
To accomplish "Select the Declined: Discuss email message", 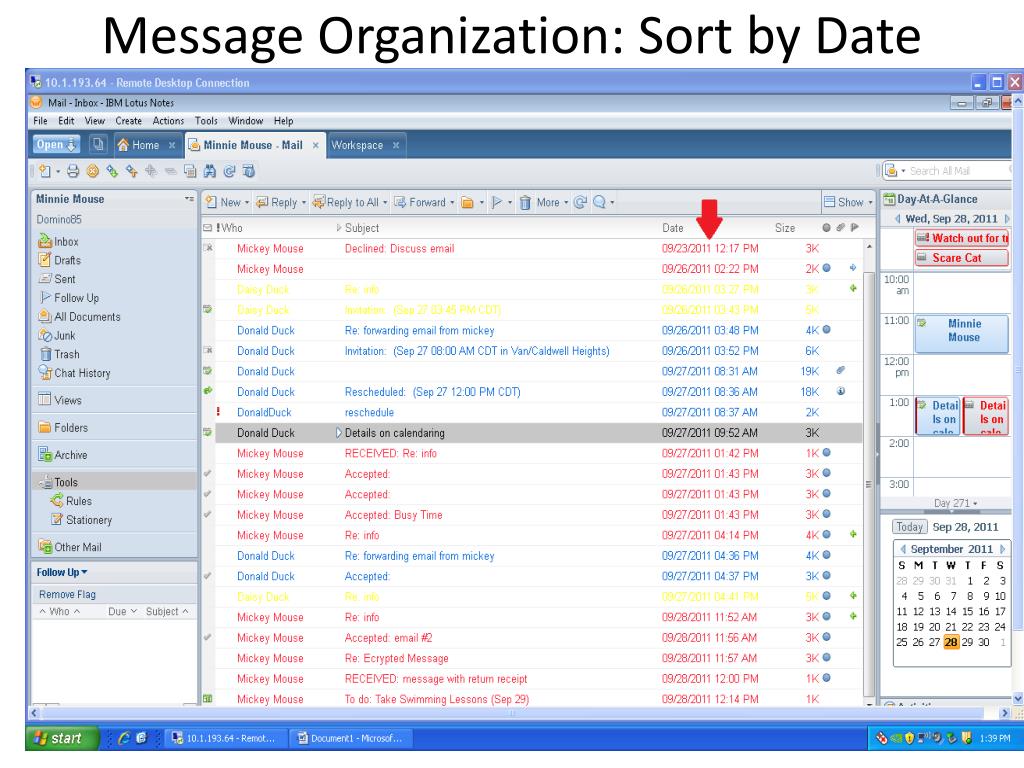I will coord(534,248).
